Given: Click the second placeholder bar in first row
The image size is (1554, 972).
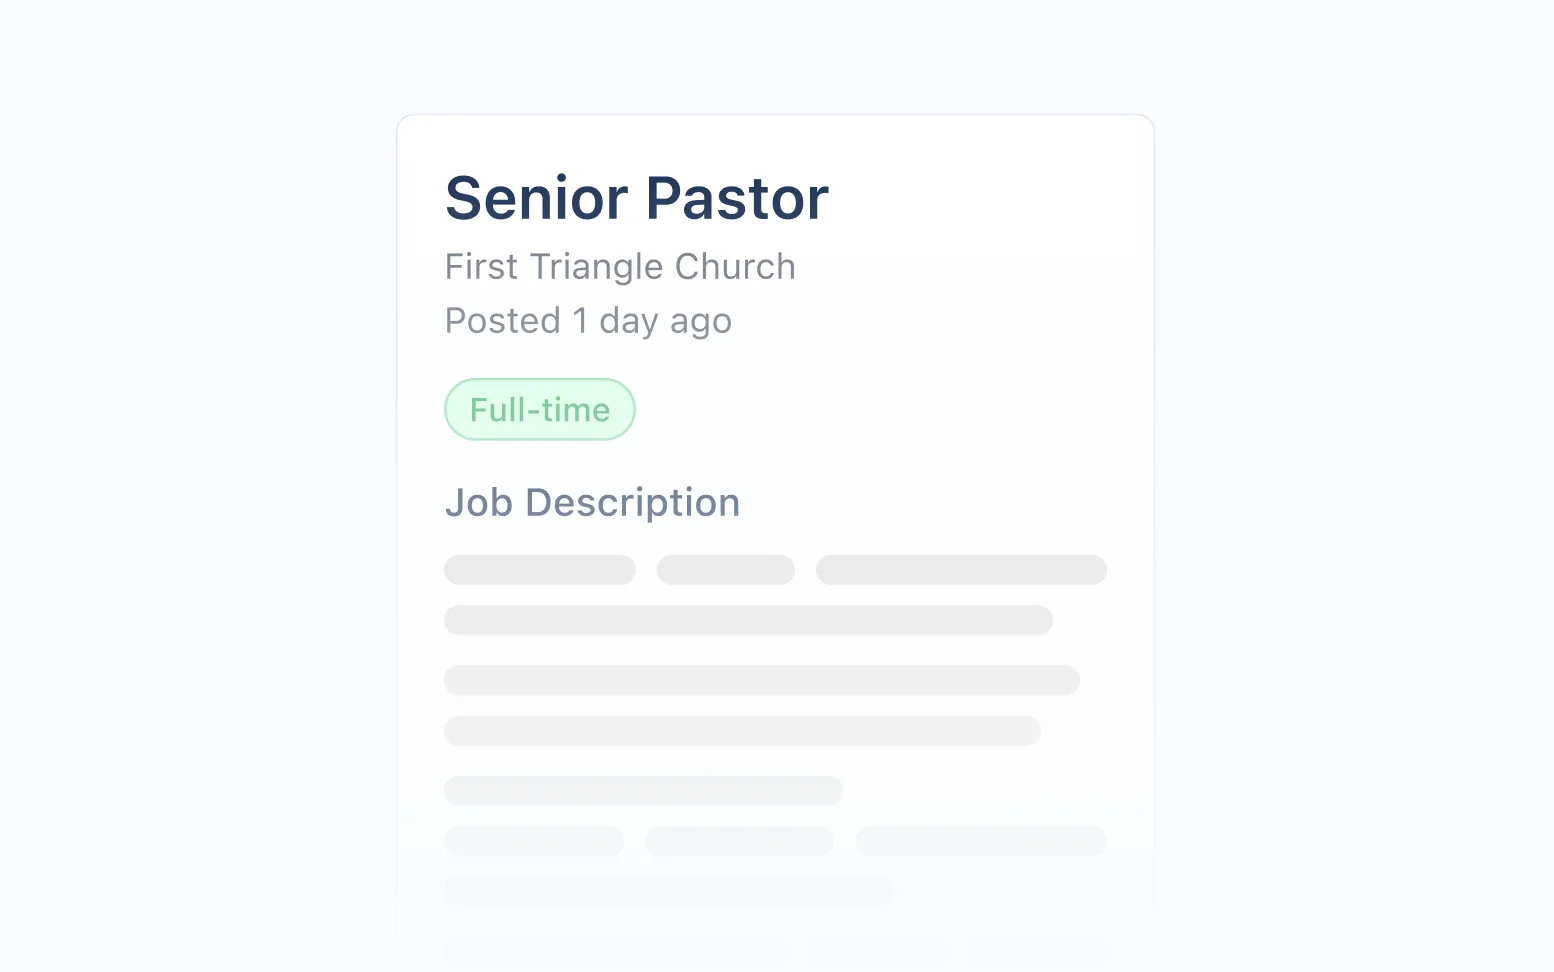Looking at the screenshot, I should (x=725, y=569).
